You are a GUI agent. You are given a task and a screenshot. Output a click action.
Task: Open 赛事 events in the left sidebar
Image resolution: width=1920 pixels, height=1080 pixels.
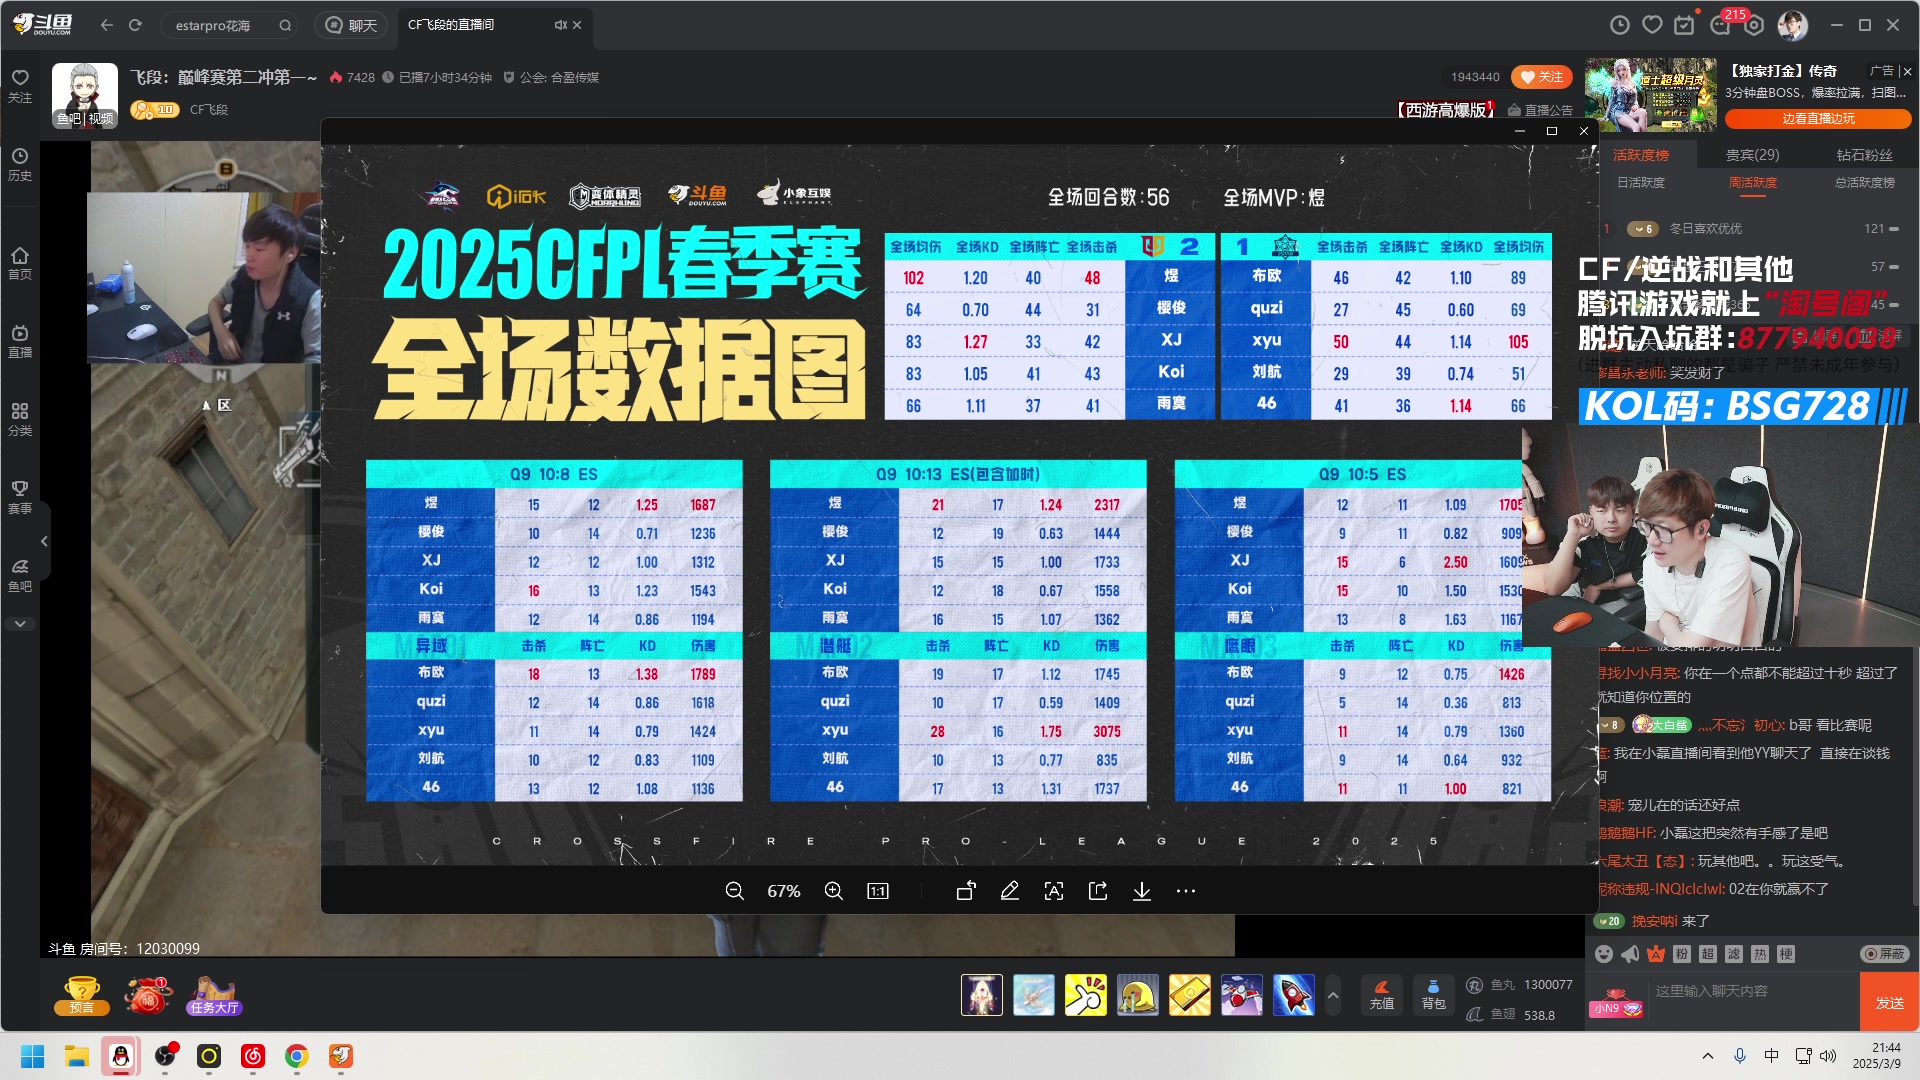point(20,497)
